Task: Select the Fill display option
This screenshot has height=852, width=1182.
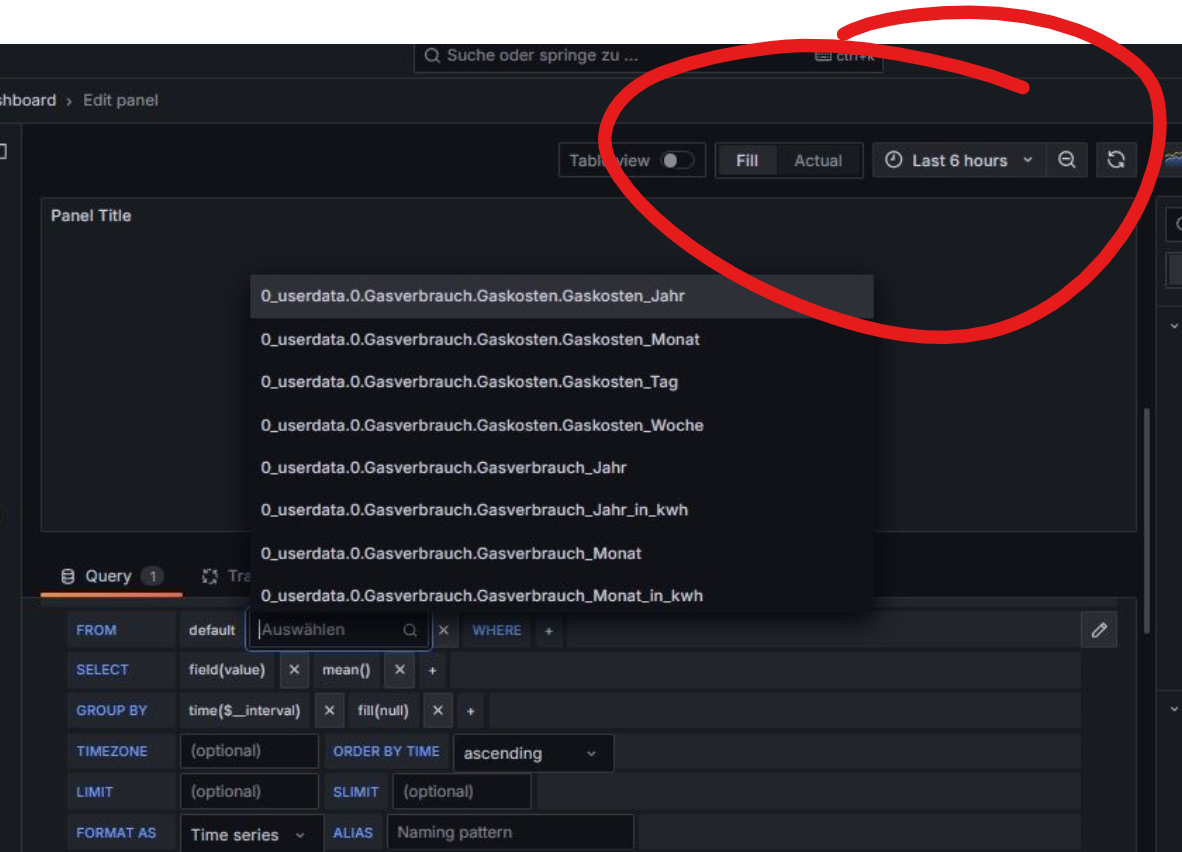Action: (x=746, y=161)
